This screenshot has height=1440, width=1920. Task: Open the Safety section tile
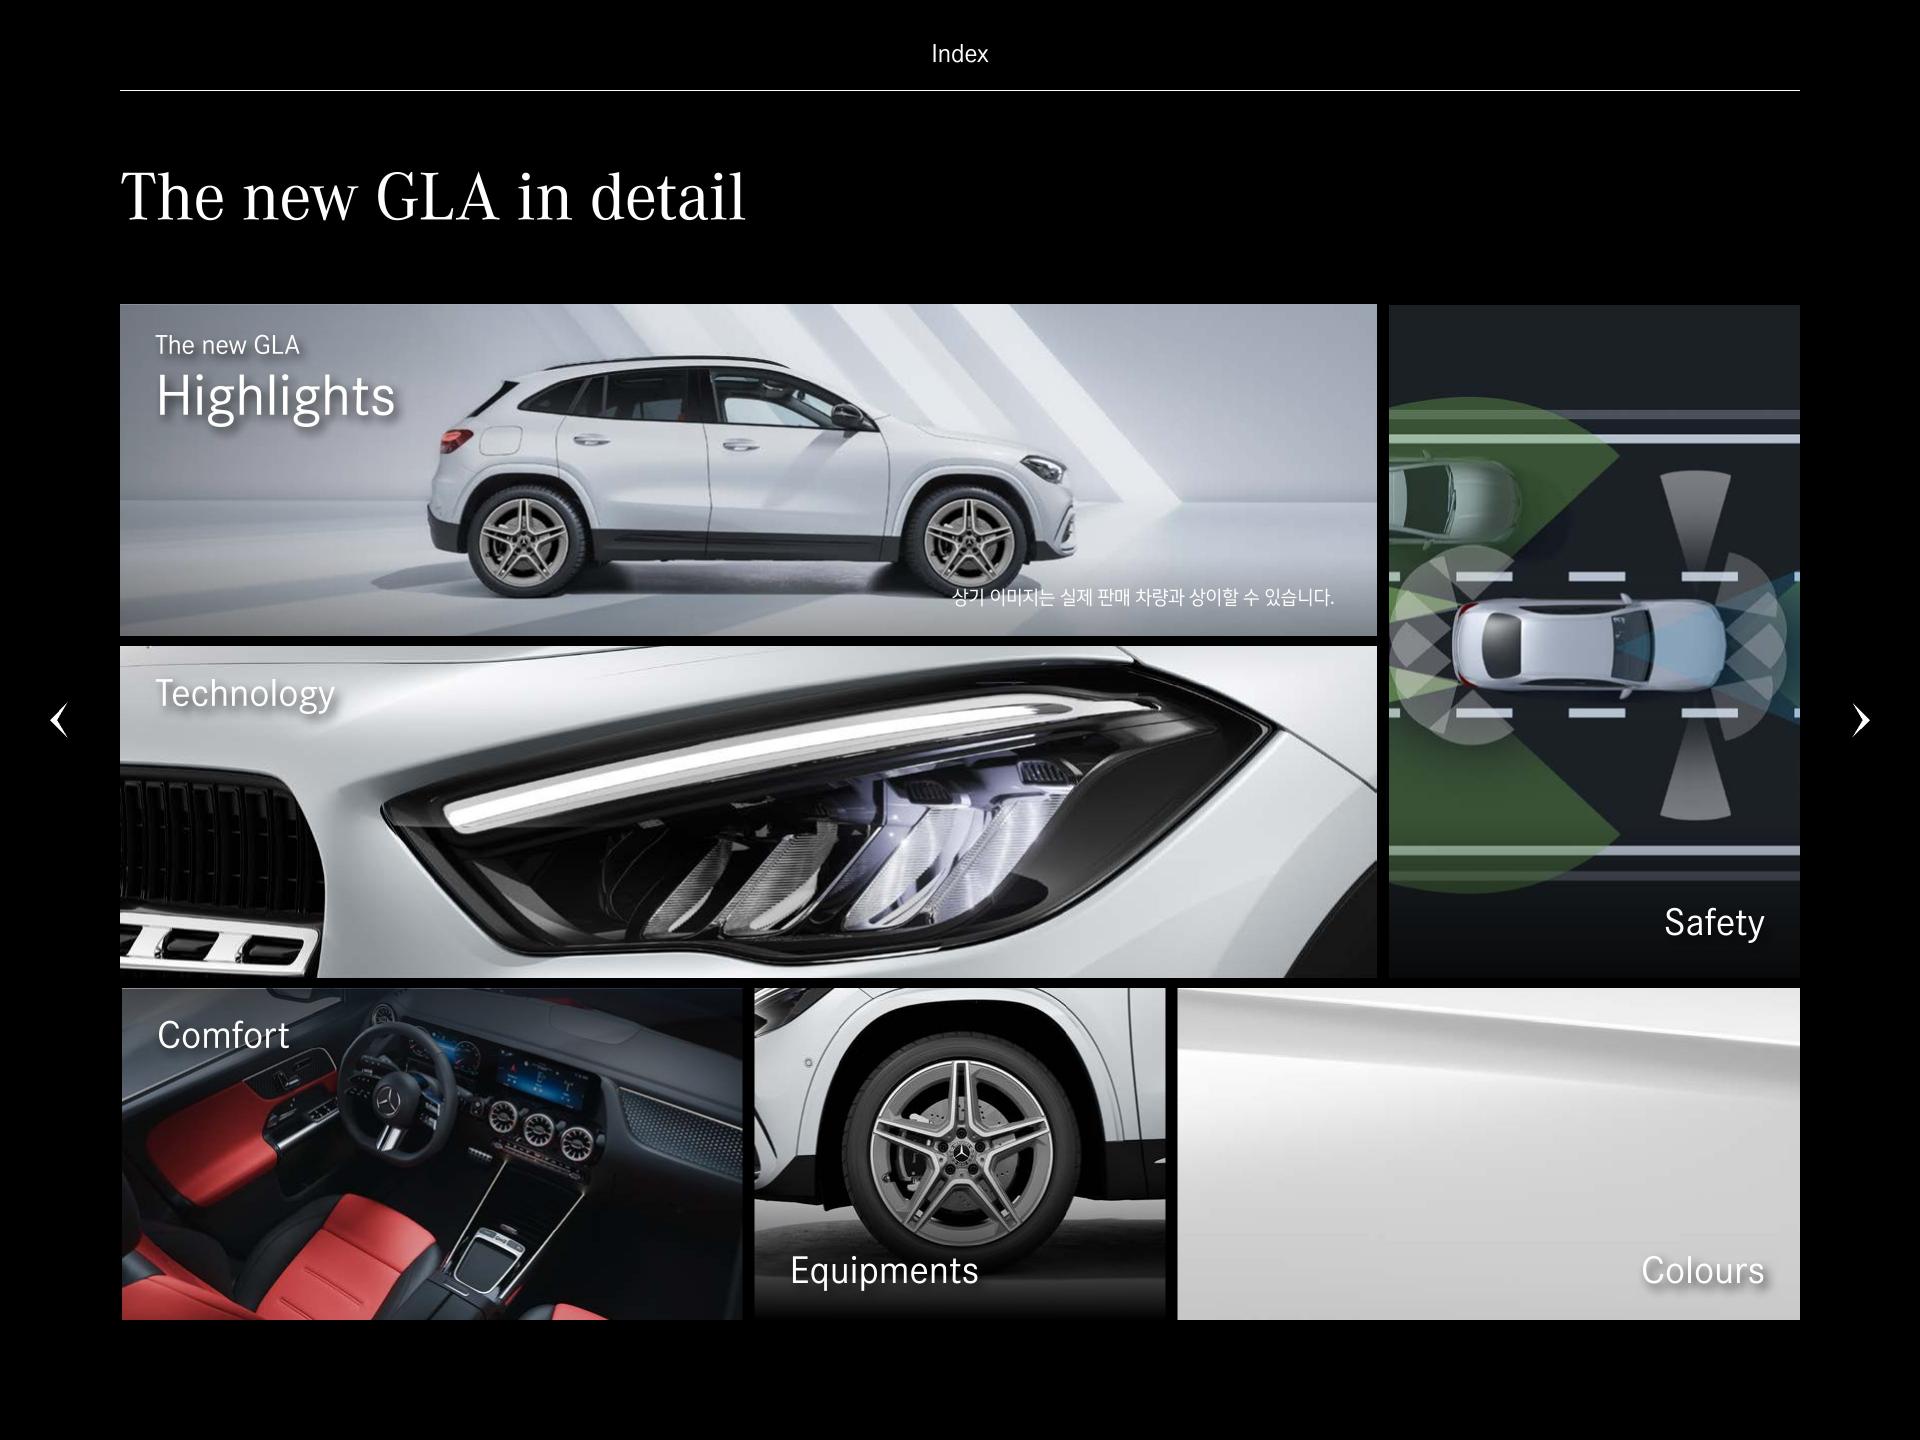point(1594,641)
